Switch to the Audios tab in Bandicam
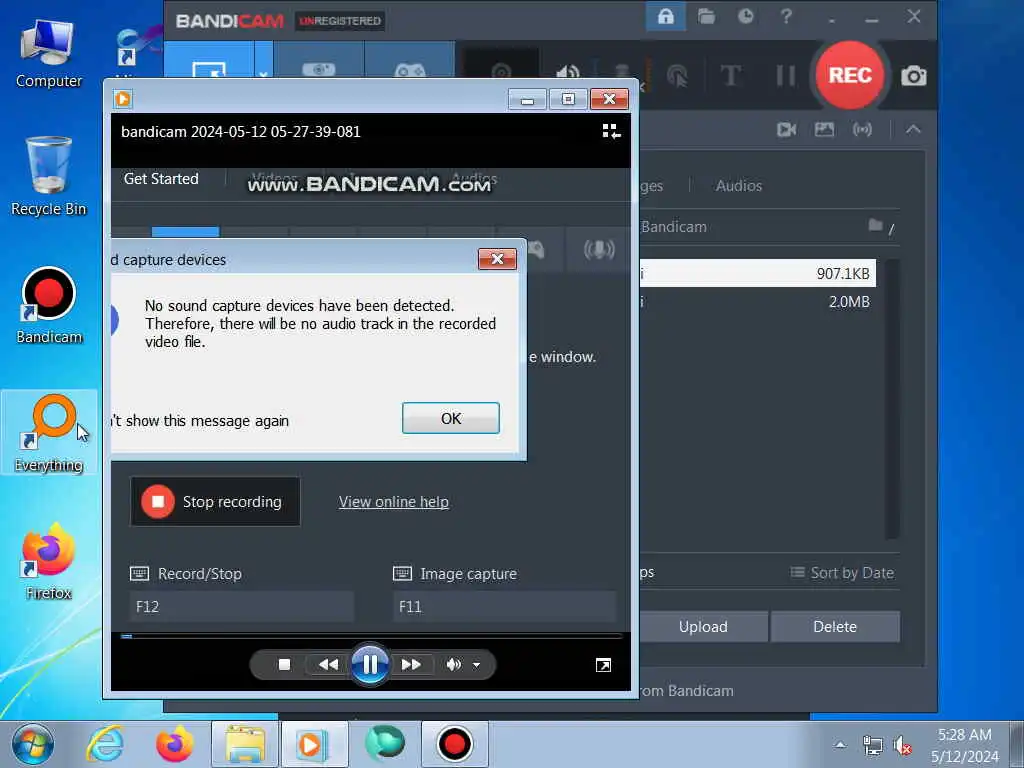 (739, 186)
